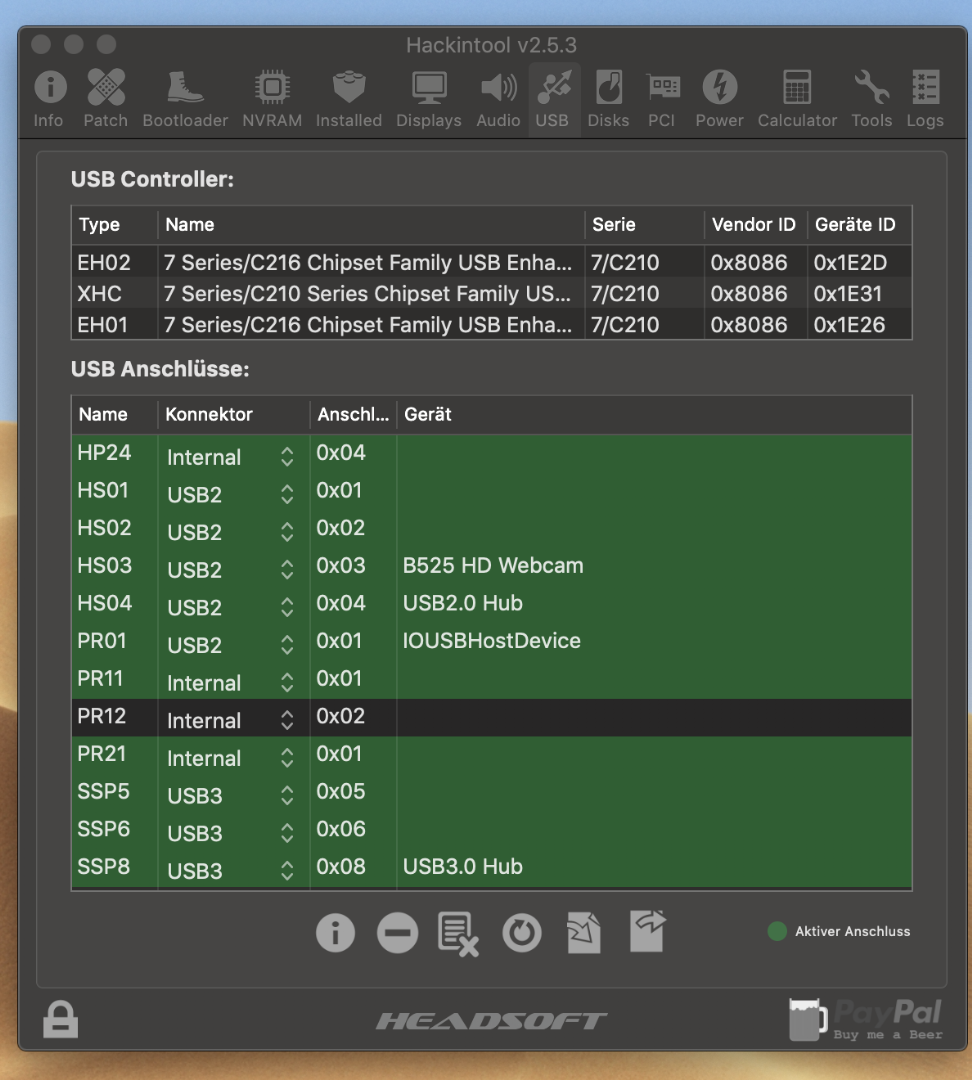Click the Headsoft logo link
This screenshot has height=1080, width=972.
click(x=491, y=1021)
